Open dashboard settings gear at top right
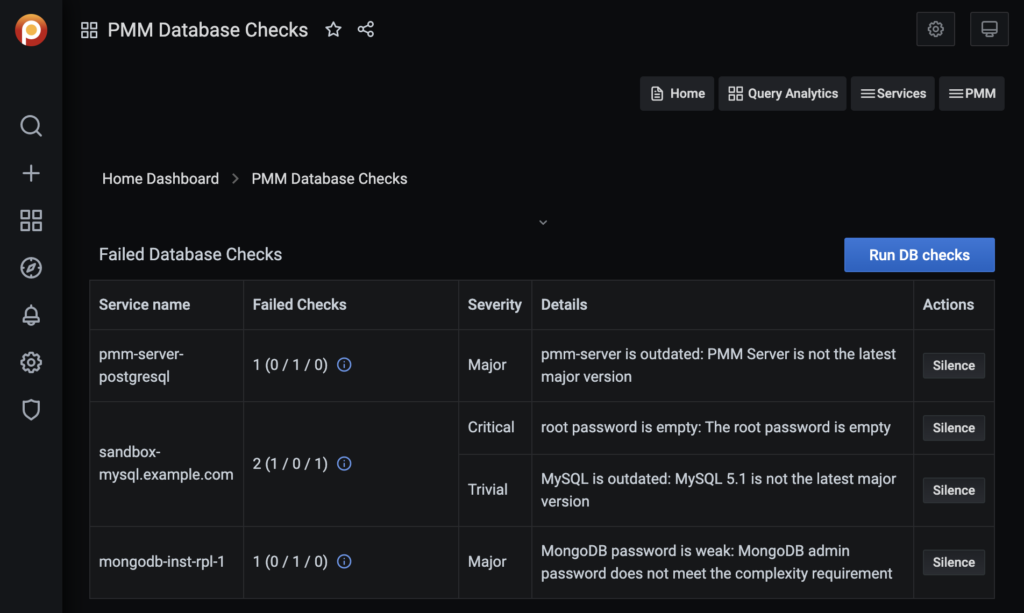 [x=936, y=30]
